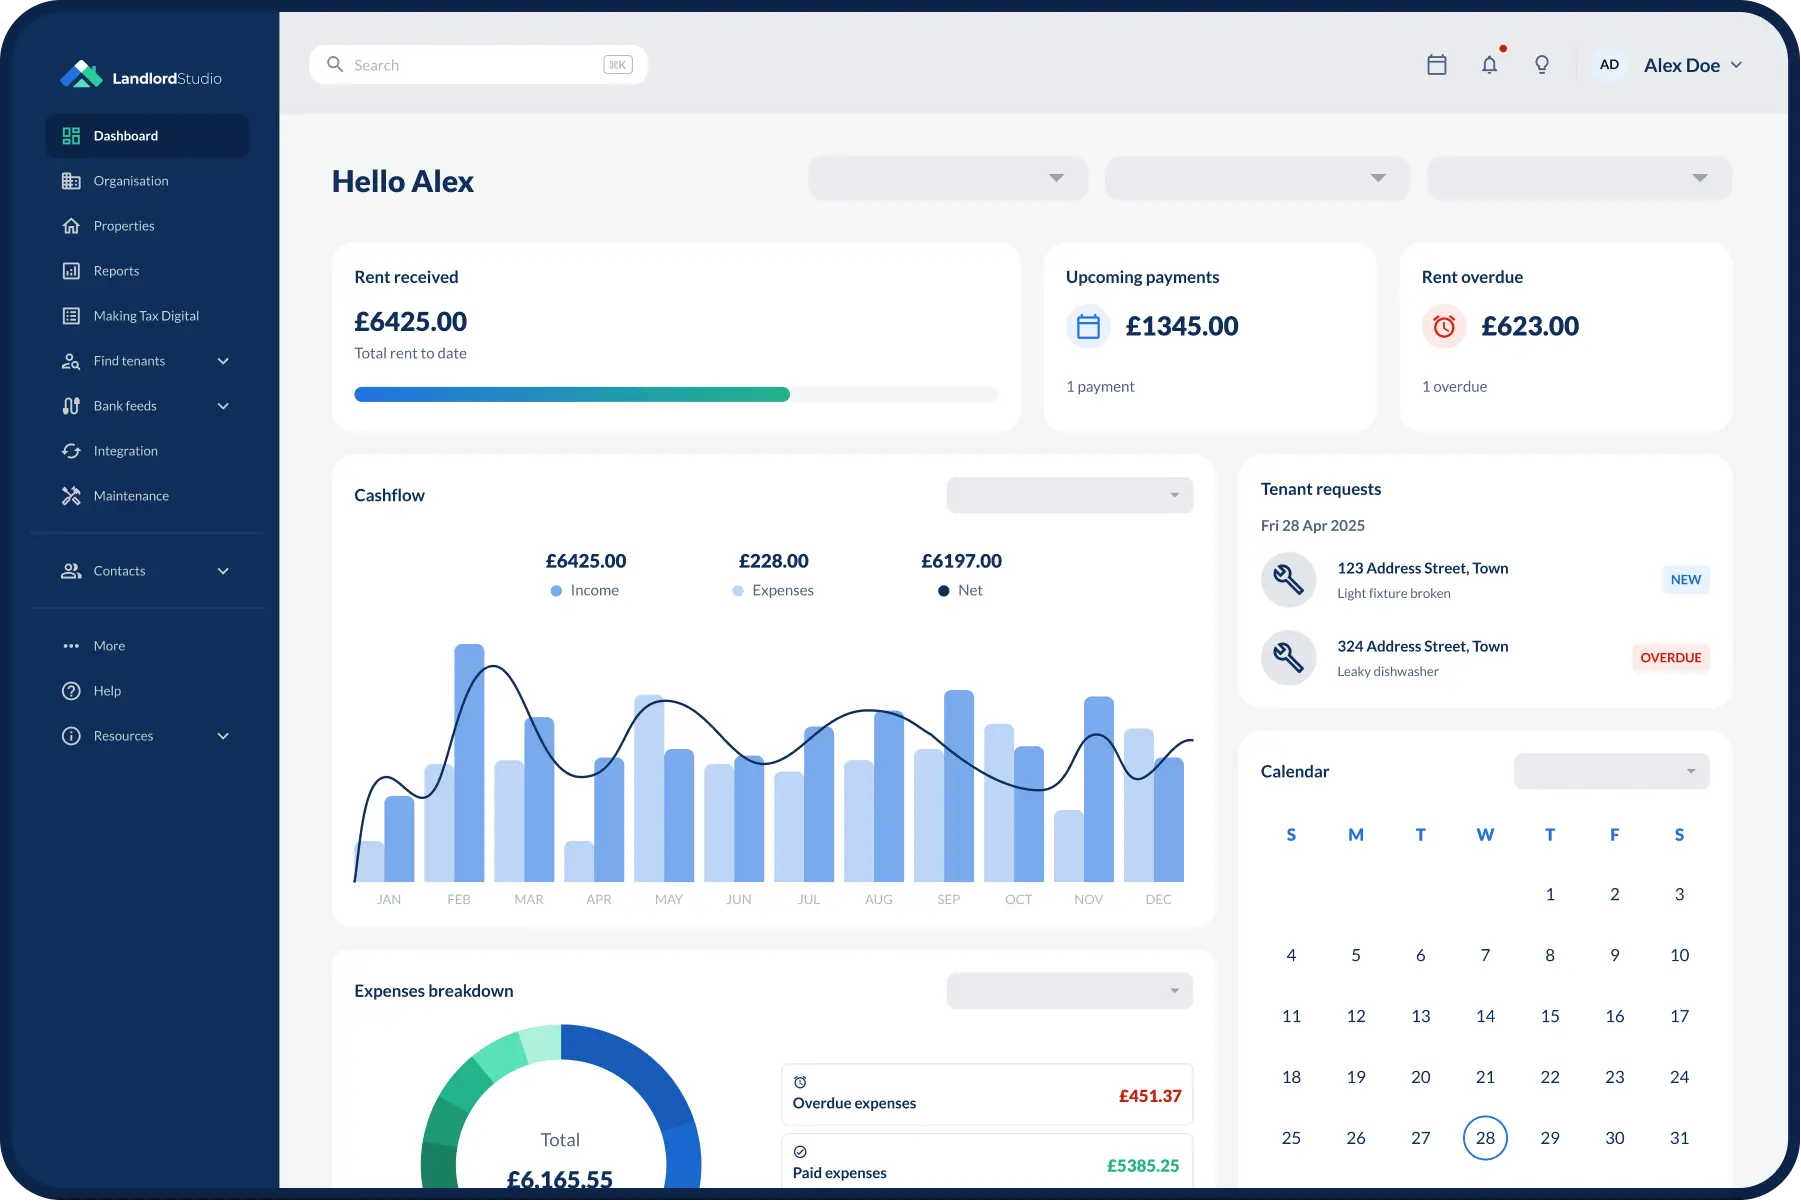Select day 28 on the calendar
1801x1201 pixels.
[1485, 1138]
